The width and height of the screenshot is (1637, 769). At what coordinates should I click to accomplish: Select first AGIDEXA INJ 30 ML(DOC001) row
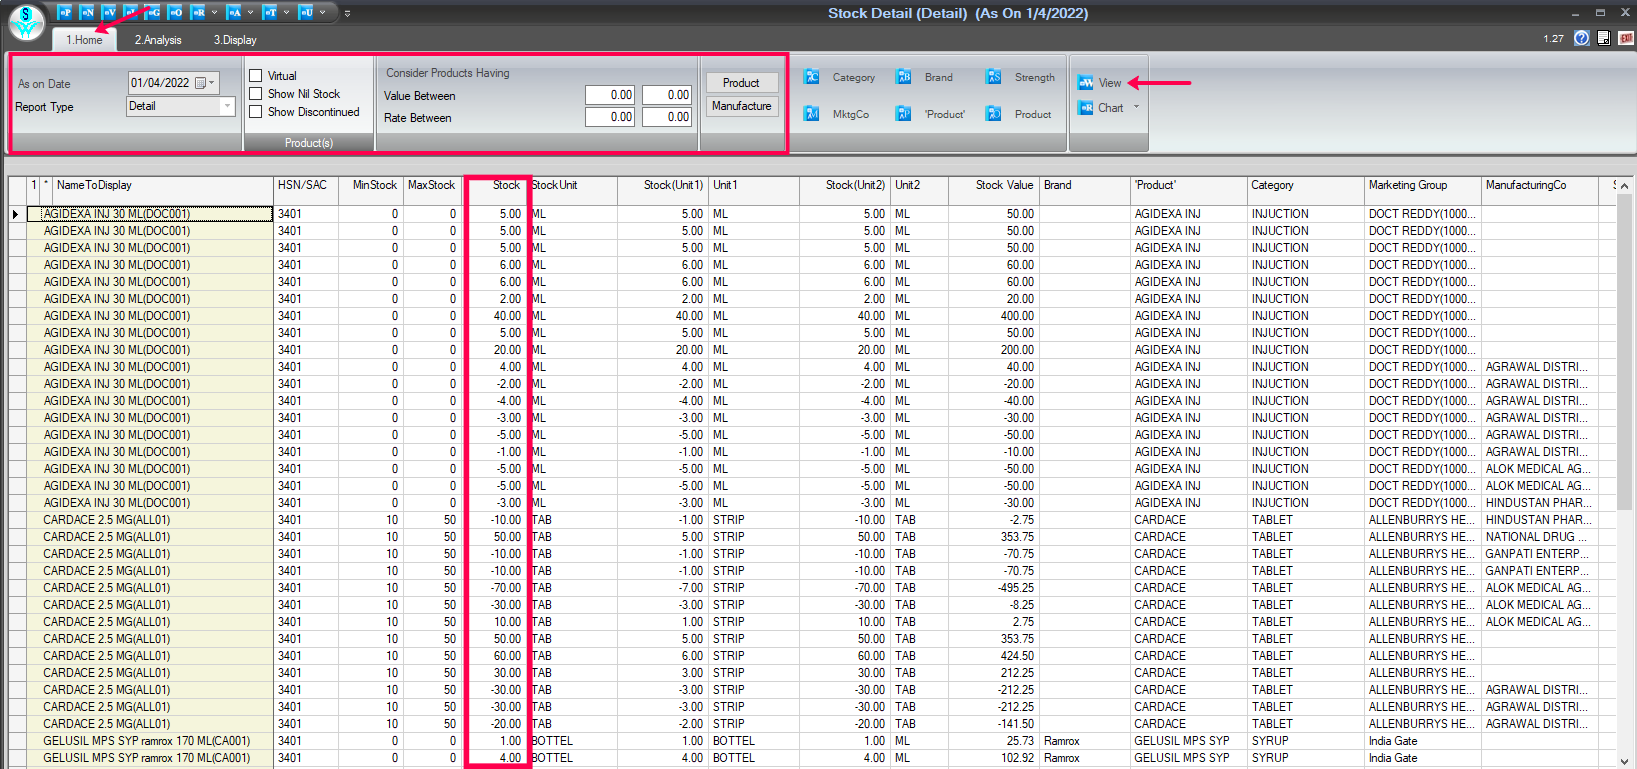150,214
